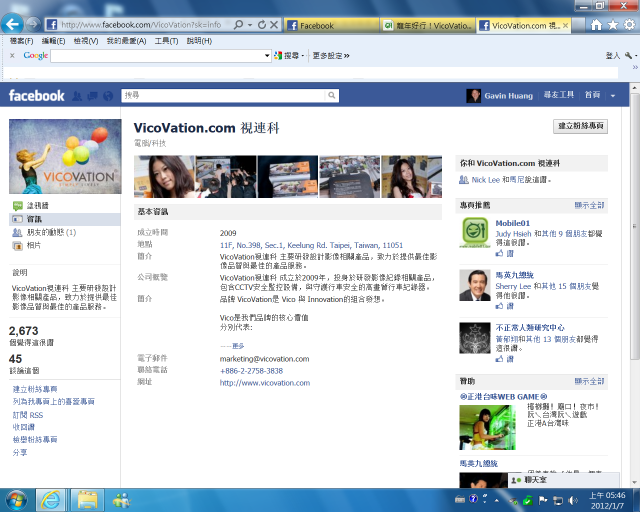Click the 訂閱 RSS link
The image size is (640, 512).
point(28,415)
